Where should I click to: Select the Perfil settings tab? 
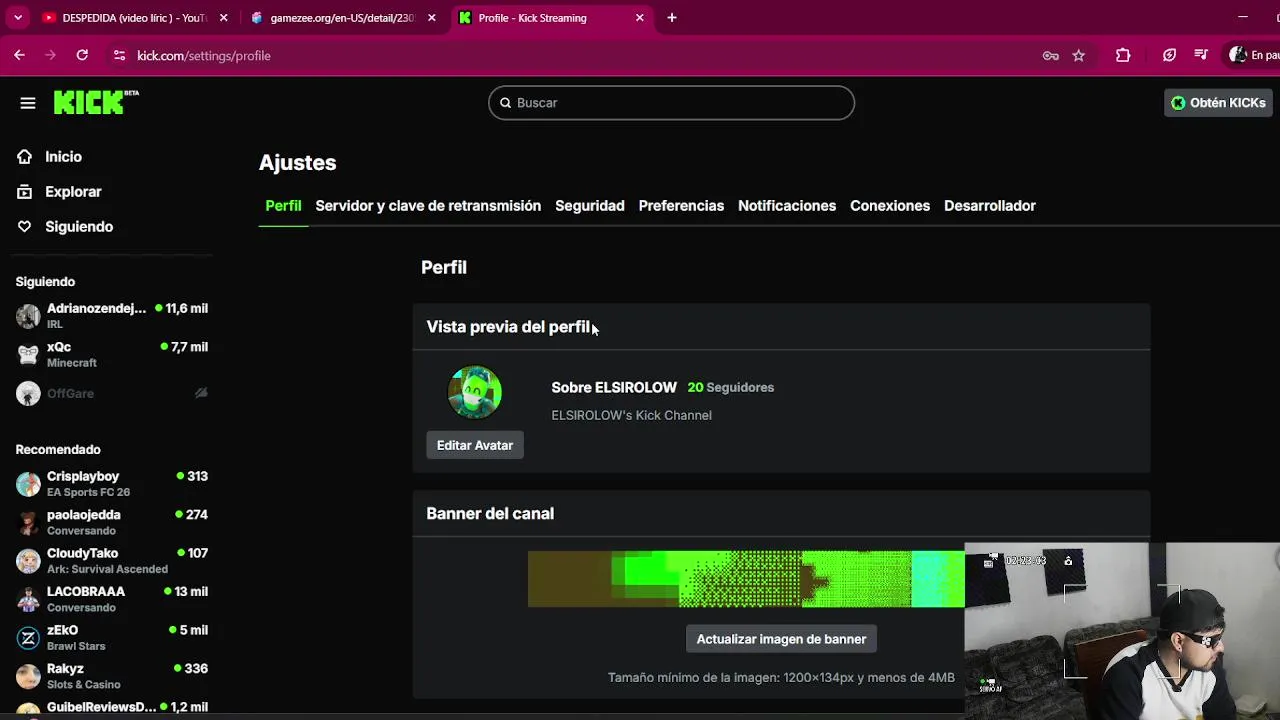283,206
